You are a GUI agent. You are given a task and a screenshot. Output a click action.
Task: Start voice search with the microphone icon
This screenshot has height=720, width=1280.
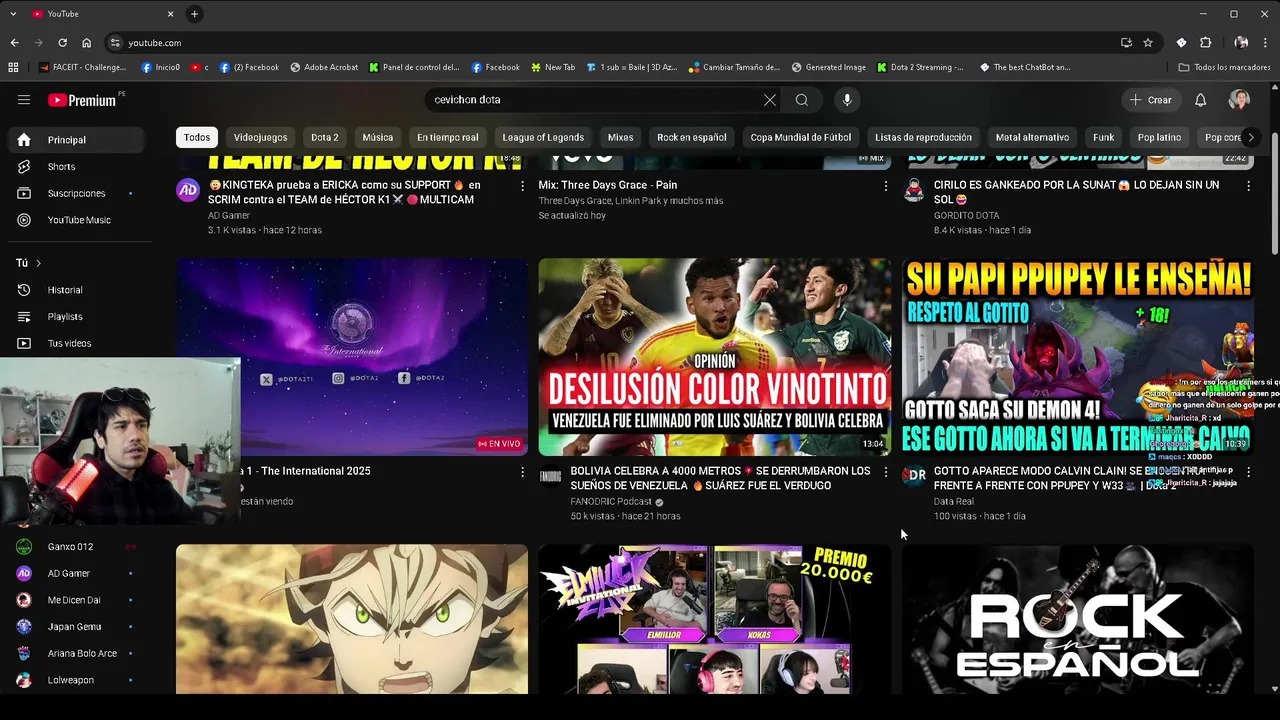(x=847, y=100)
